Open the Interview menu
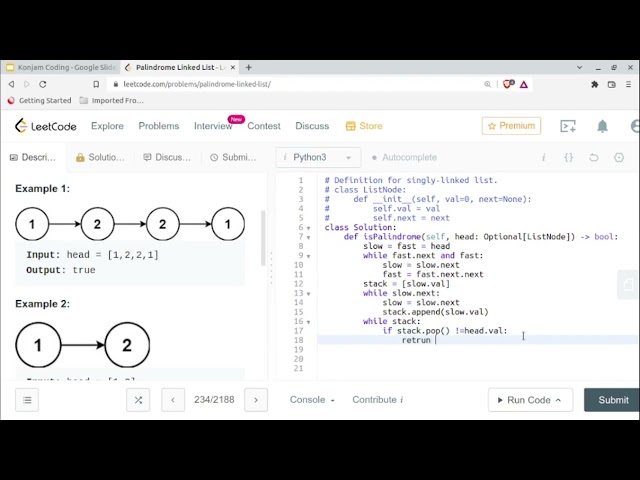Image resolution: width=640 pixels, height=480 pixels. (213, 126)
